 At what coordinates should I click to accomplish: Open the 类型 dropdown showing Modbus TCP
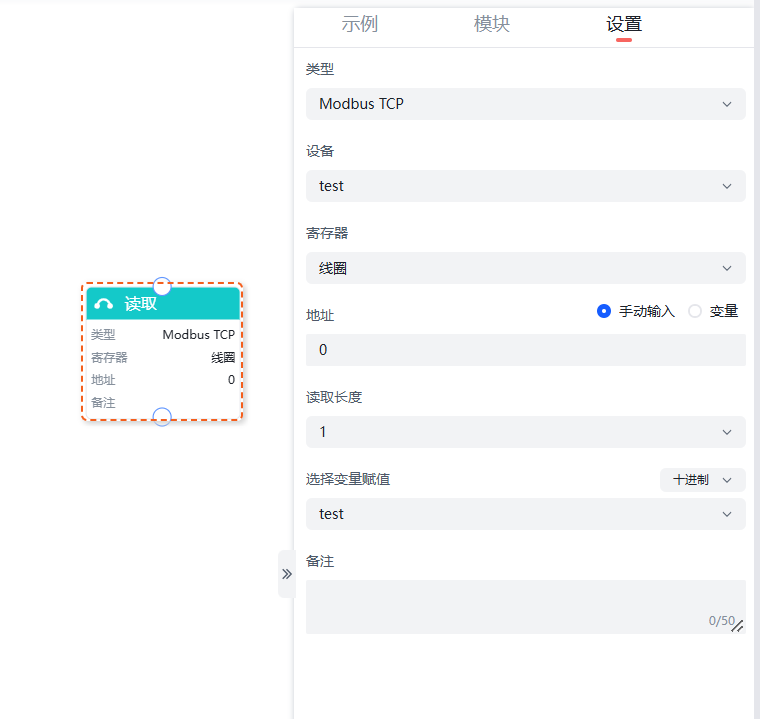[x=525, y=104]
